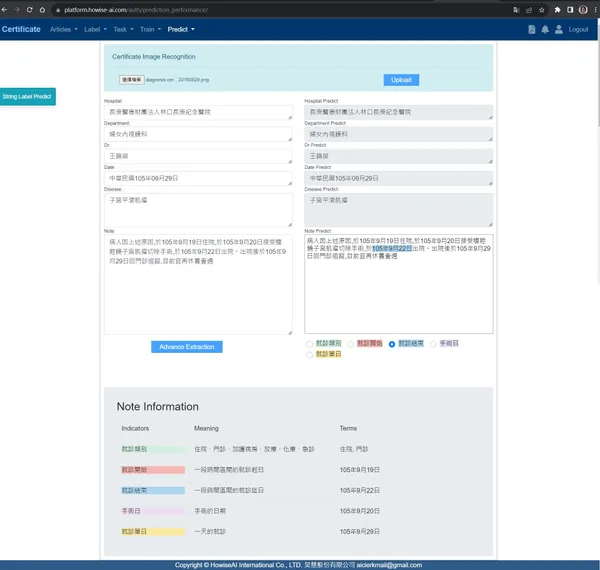This screenshot has height=570, width=600.
Task: Select the 就診開始 radio button
Action: [x=351, y=344]
